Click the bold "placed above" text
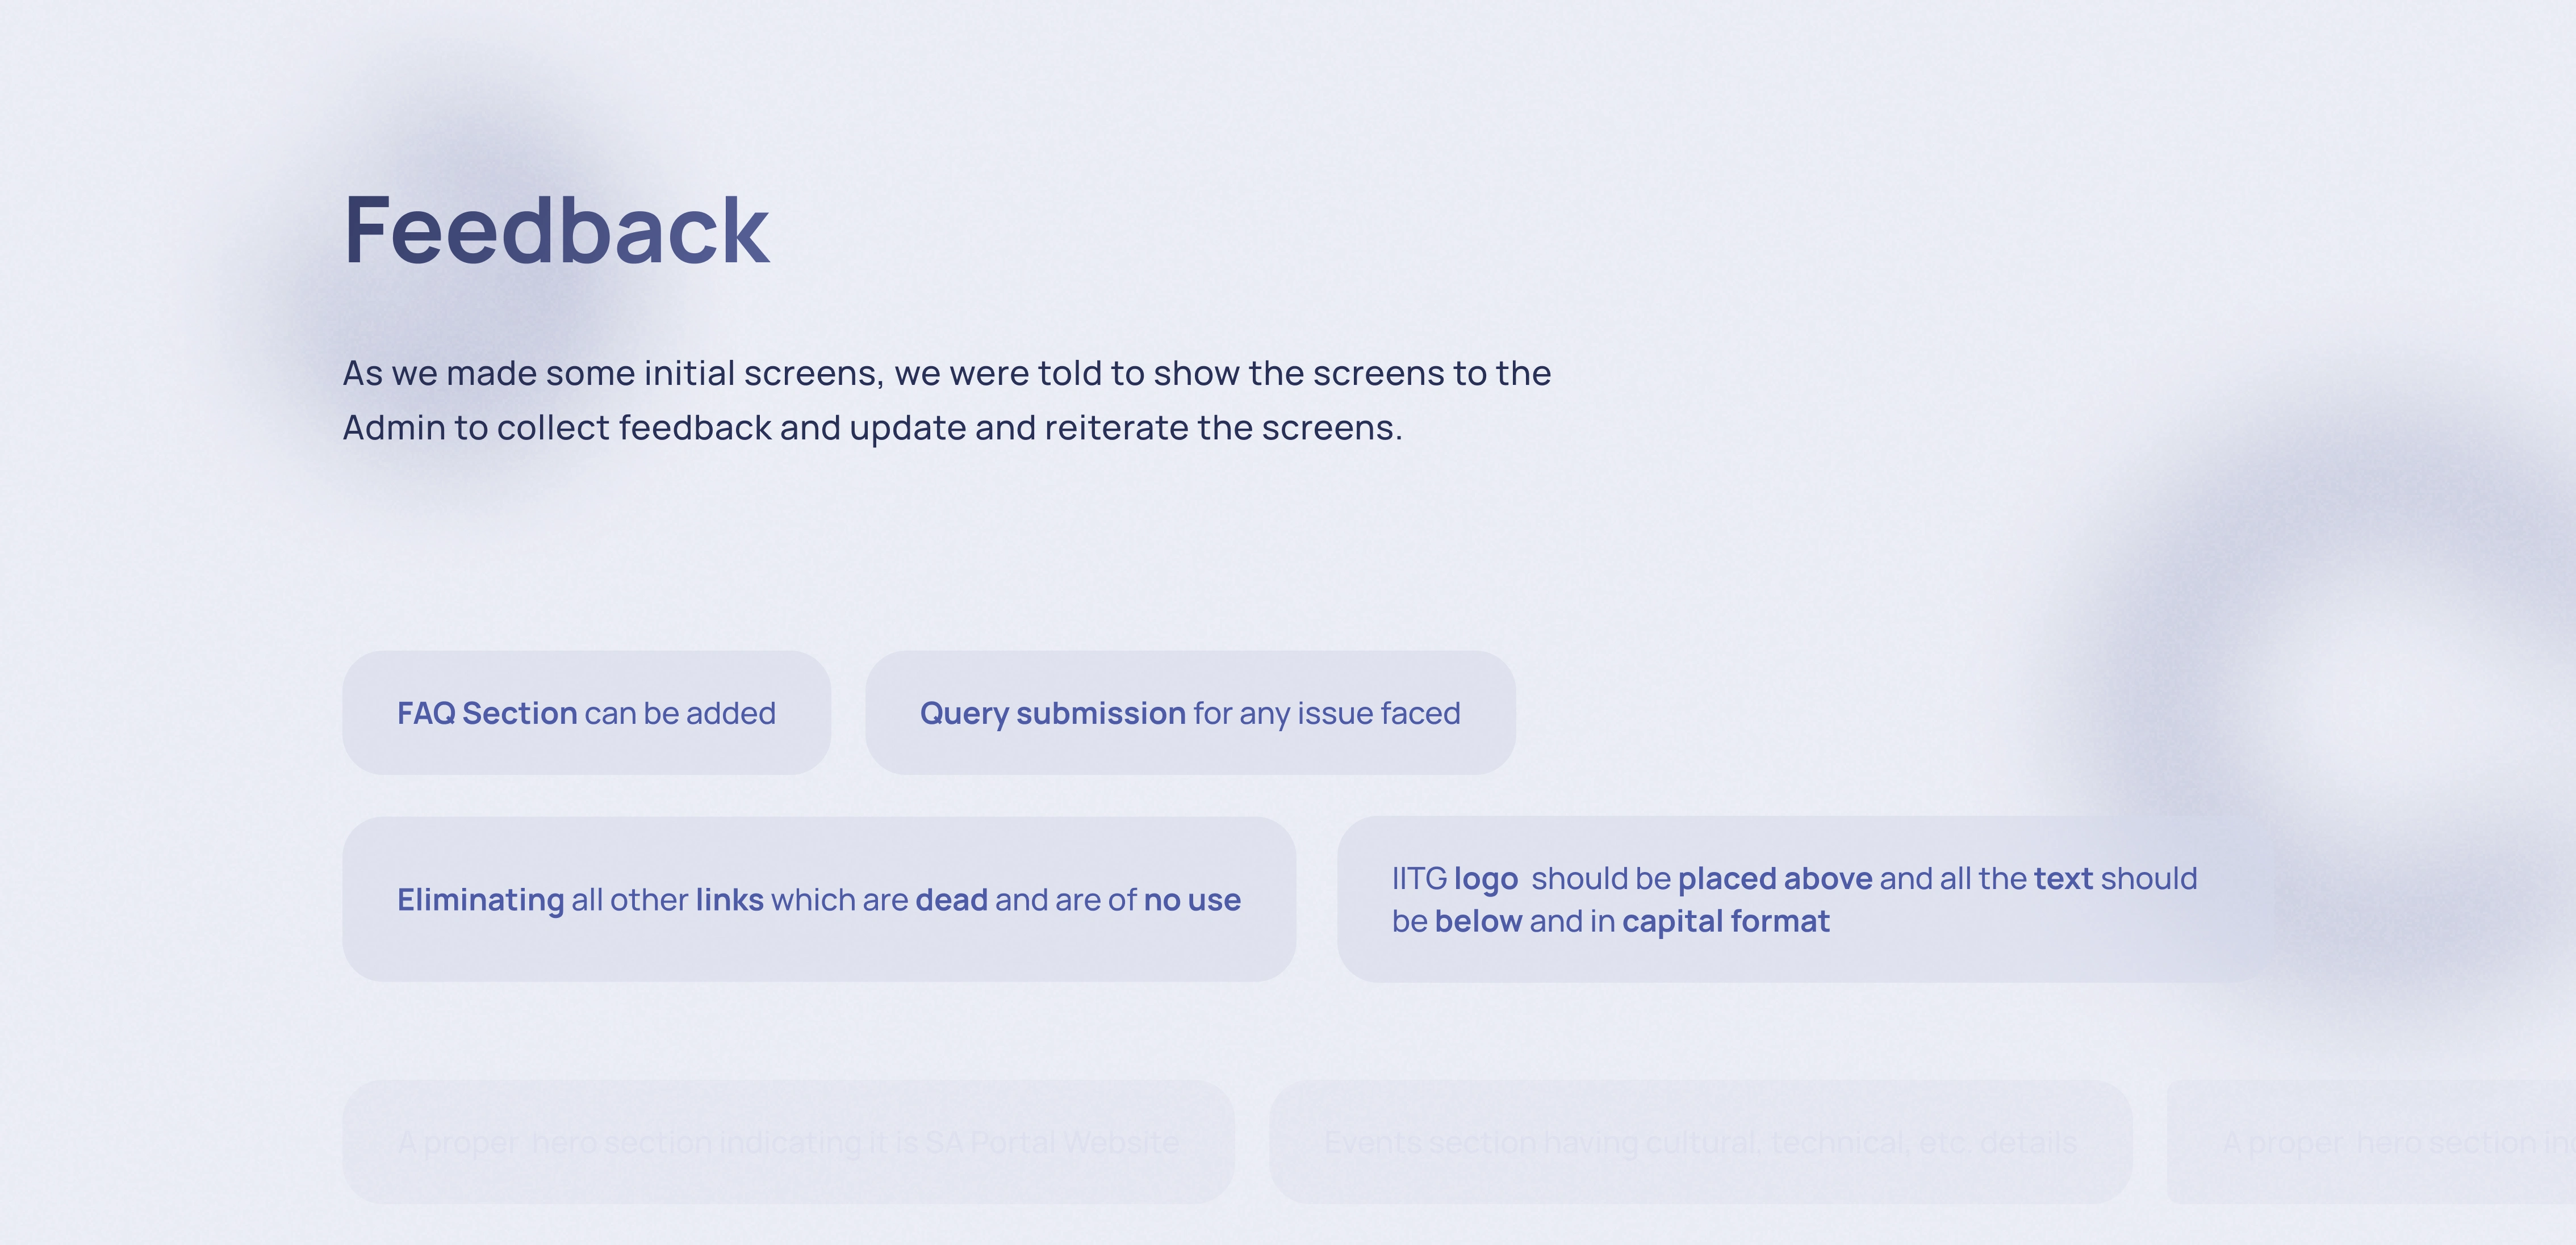 click(1774, 879)
